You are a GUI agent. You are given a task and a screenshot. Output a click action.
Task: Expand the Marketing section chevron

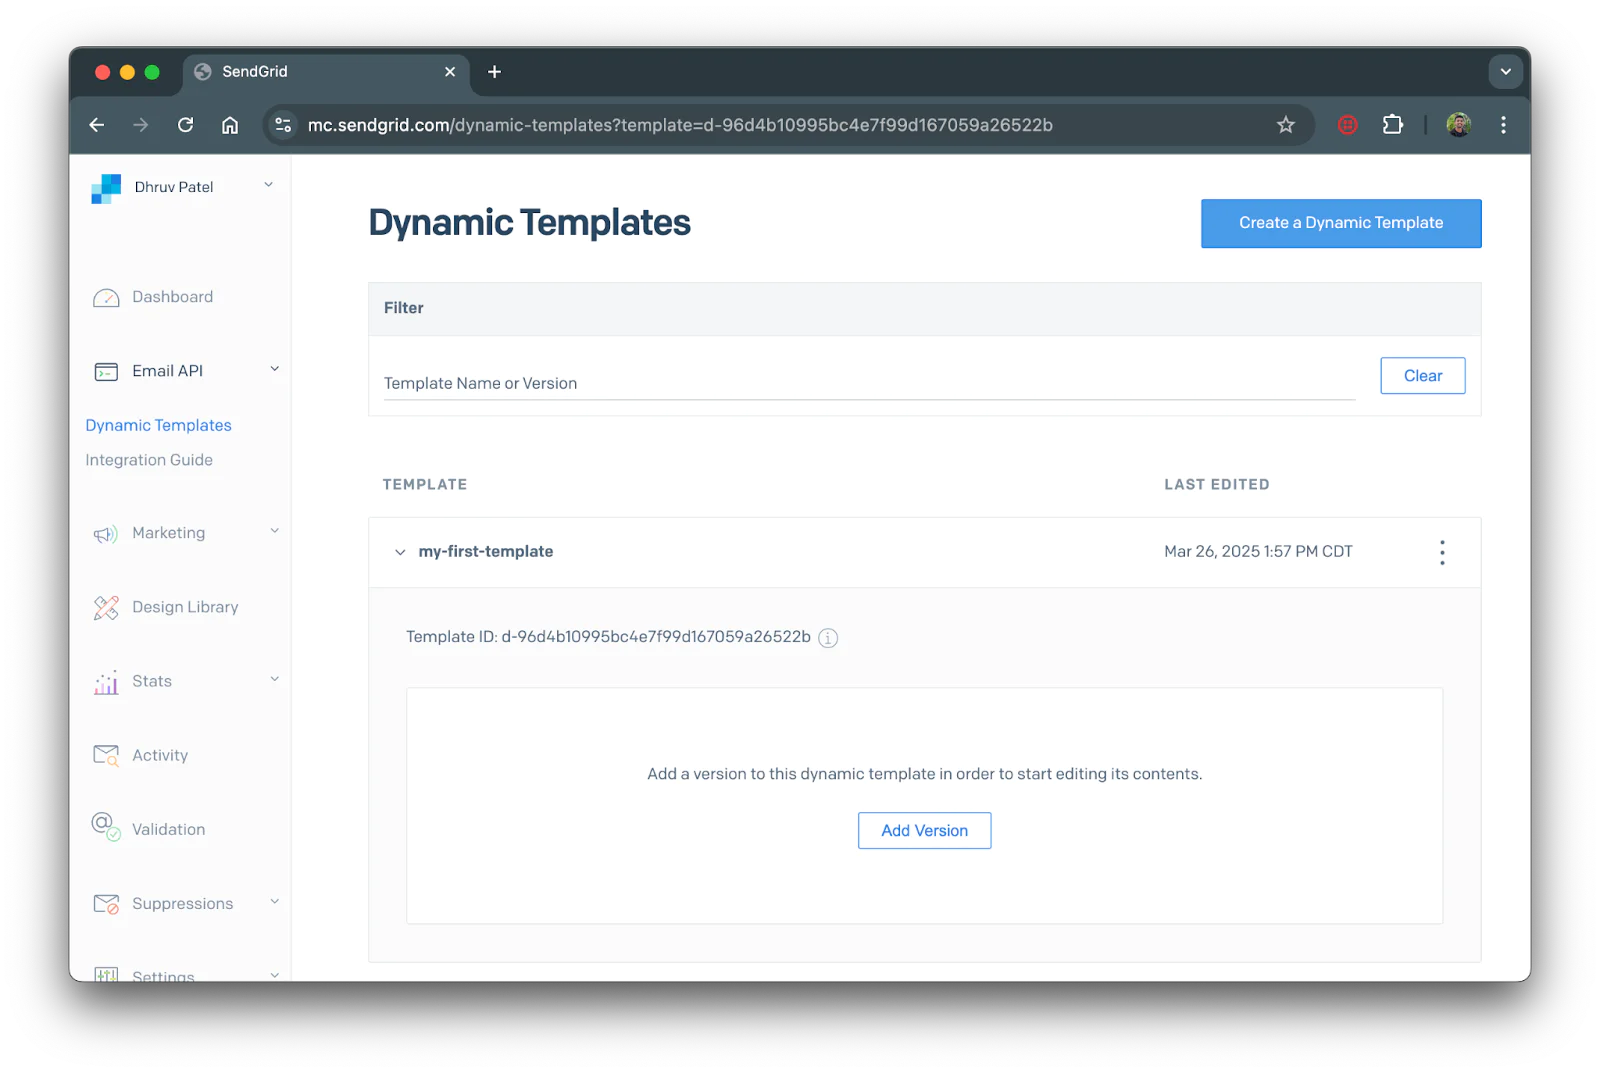[274, 532]
